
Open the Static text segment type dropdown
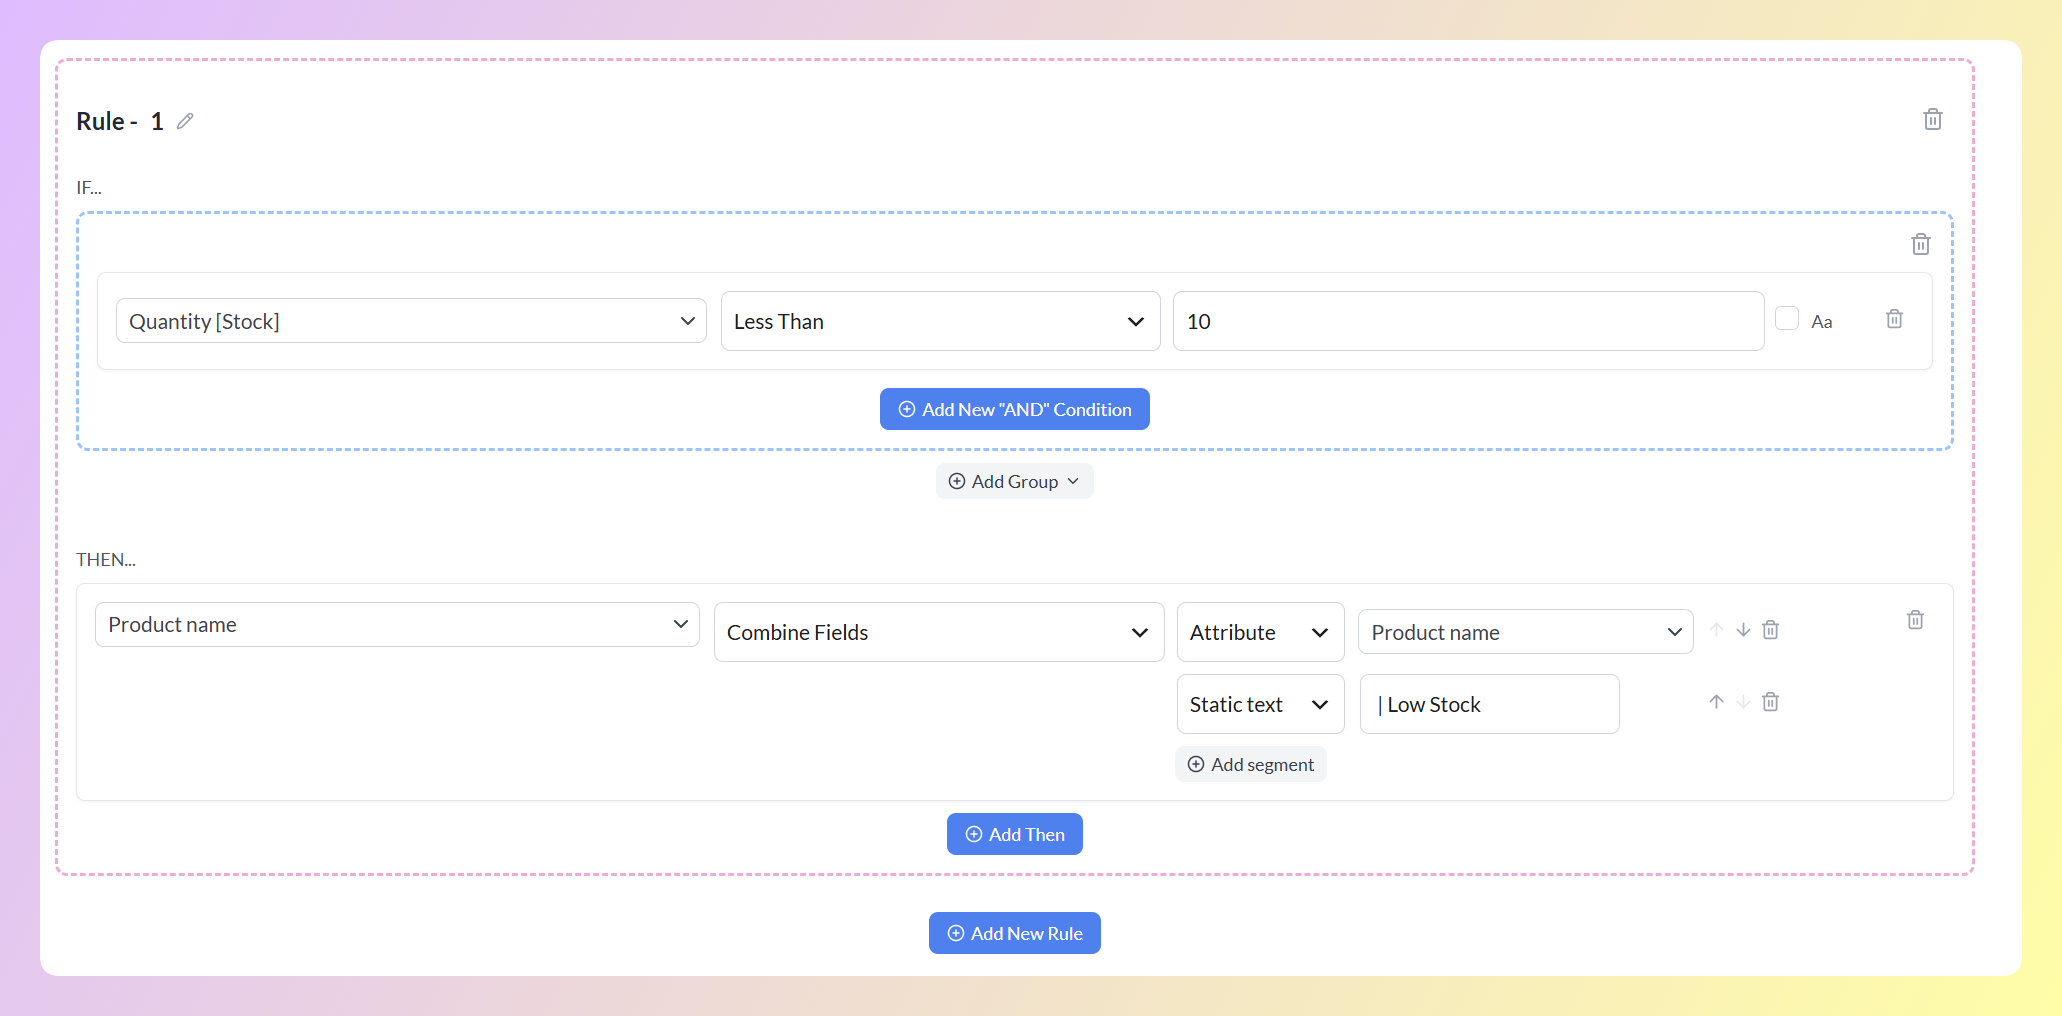[1260, 704]
